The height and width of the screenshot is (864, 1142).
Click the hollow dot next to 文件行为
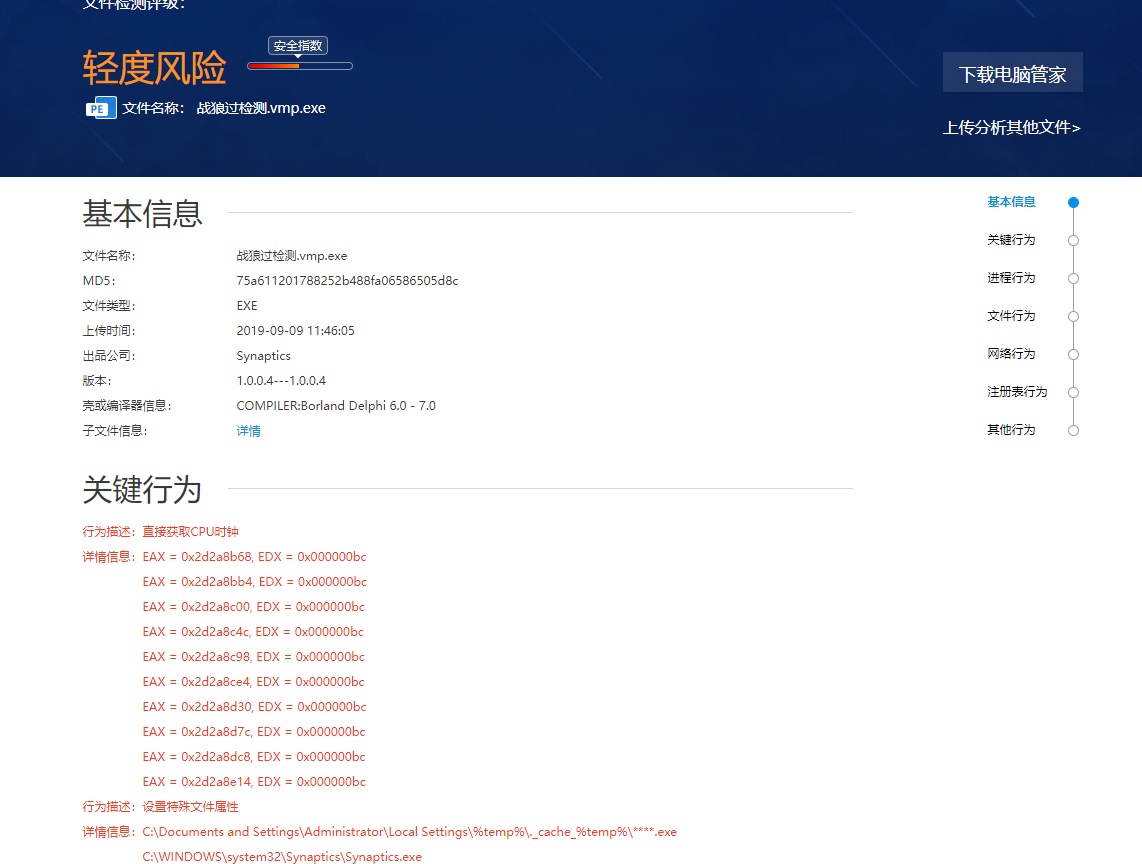pyautogui.click(x=1073, y=316)
